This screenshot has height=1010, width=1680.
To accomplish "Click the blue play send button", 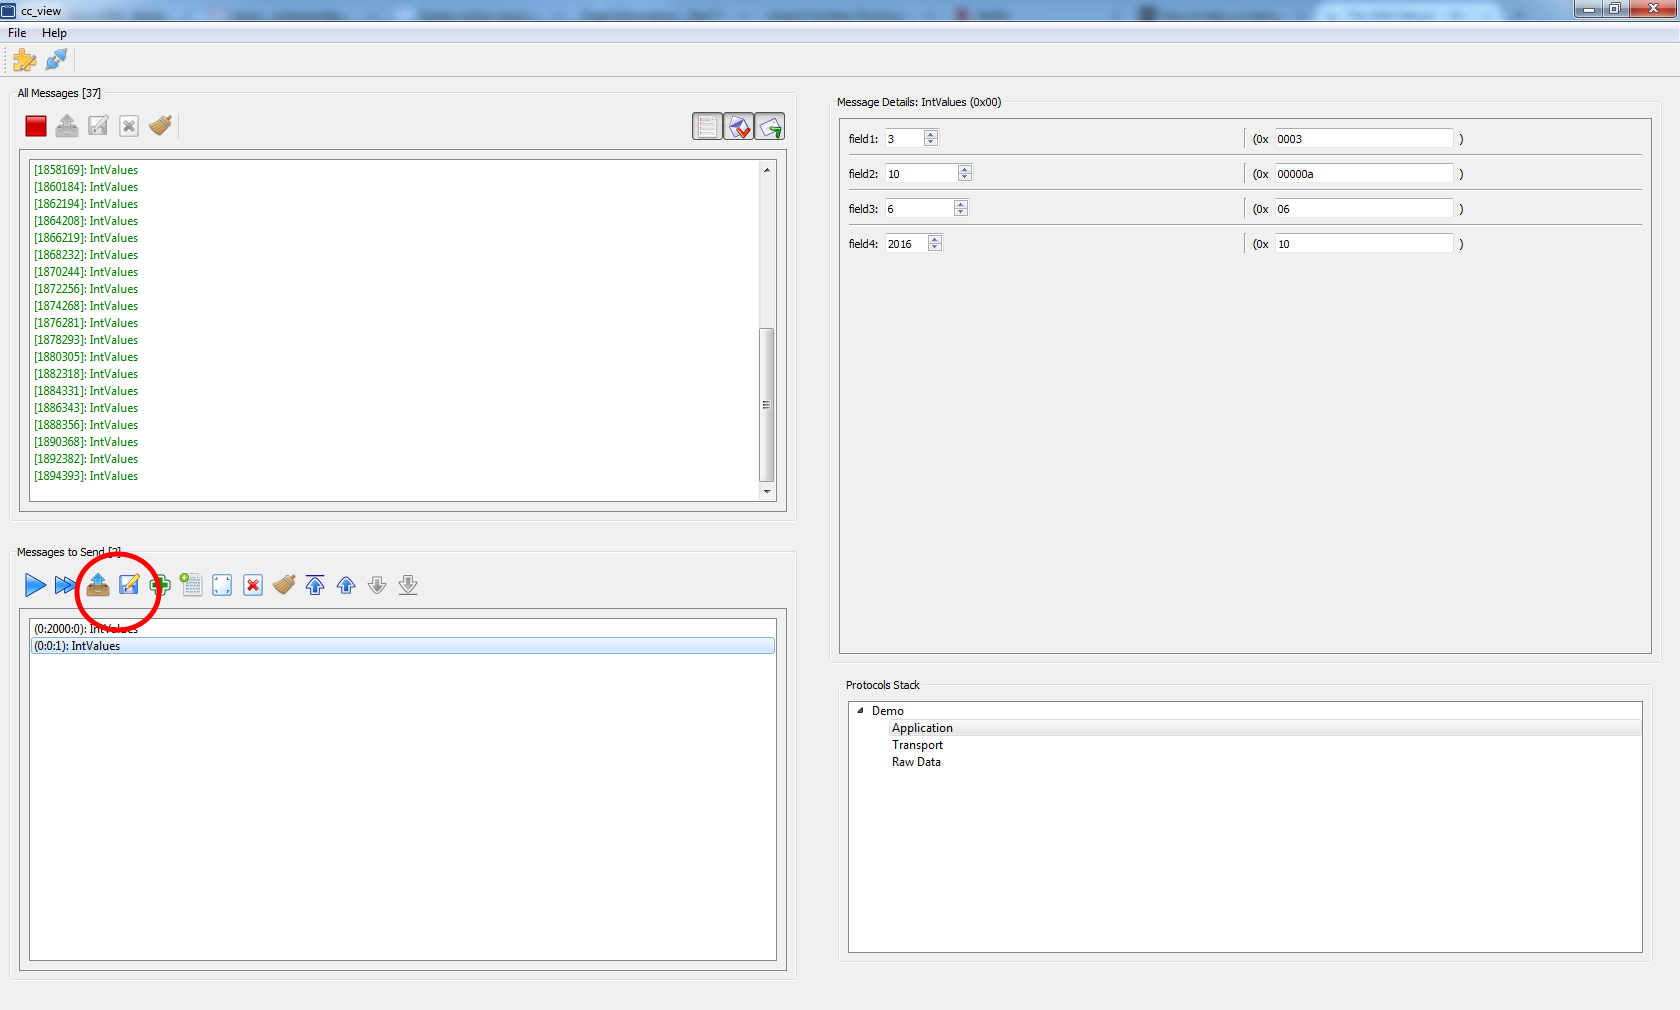I will pyautogui.click(x=35, y=585).
